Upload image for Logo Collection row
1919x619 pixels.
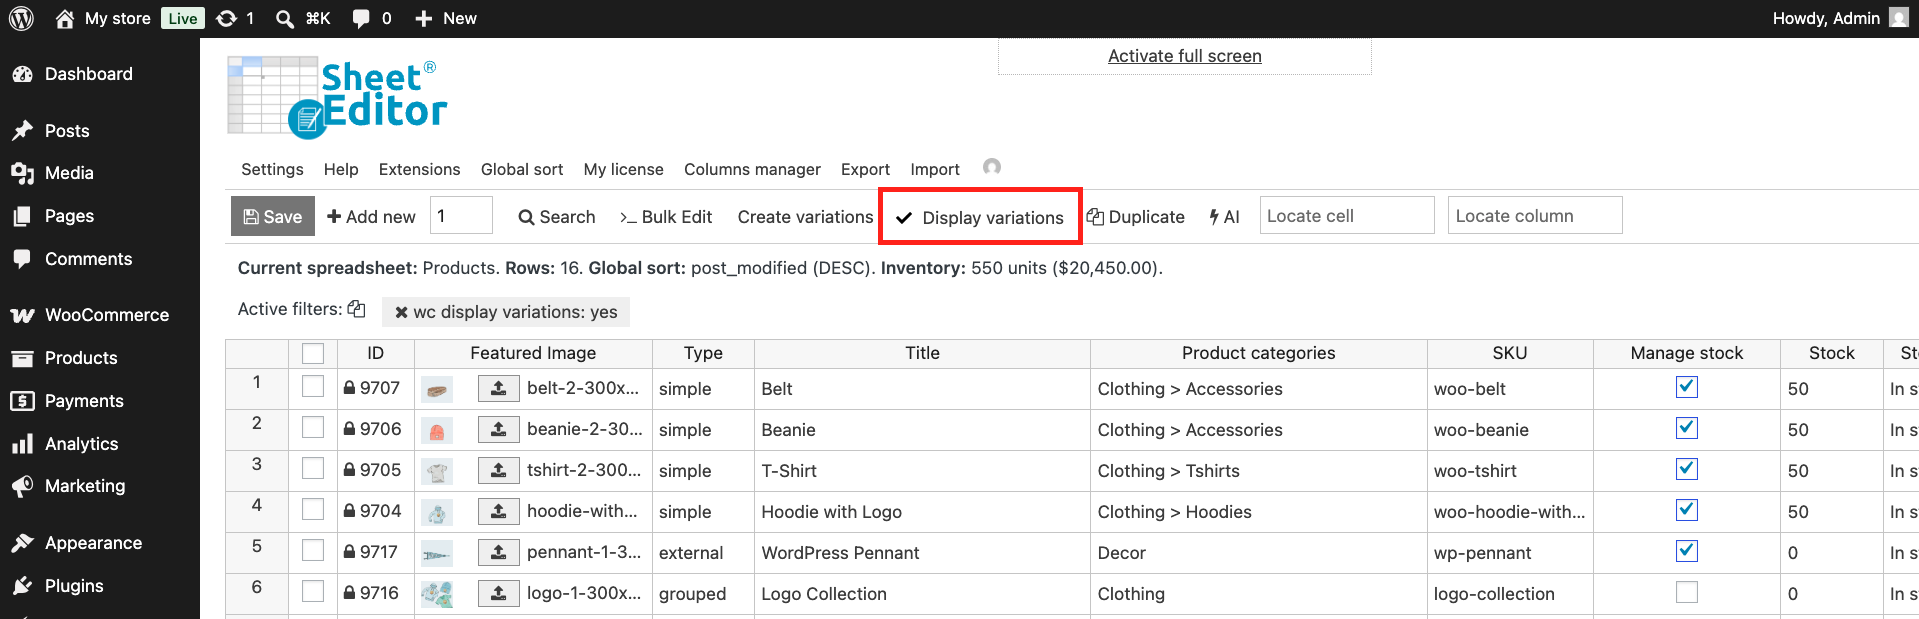498,593
